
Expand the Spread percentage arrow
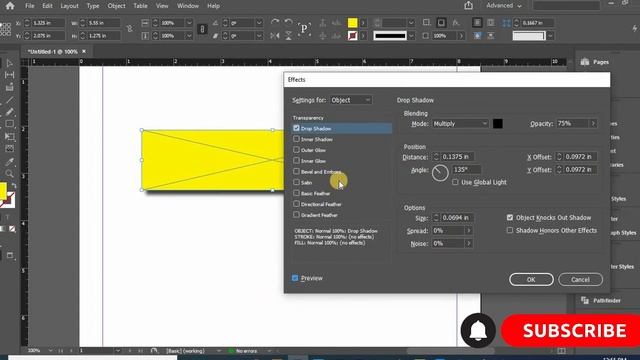[469, 231]
